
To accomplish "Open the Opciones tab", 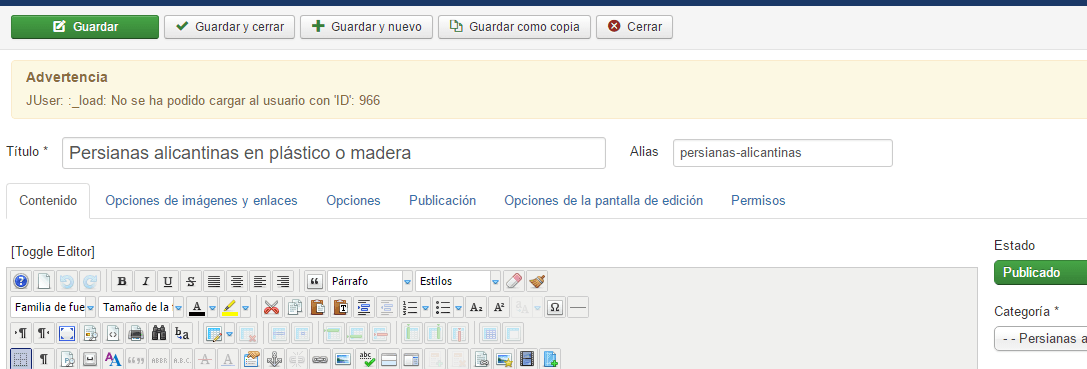I will coord(354,200).
